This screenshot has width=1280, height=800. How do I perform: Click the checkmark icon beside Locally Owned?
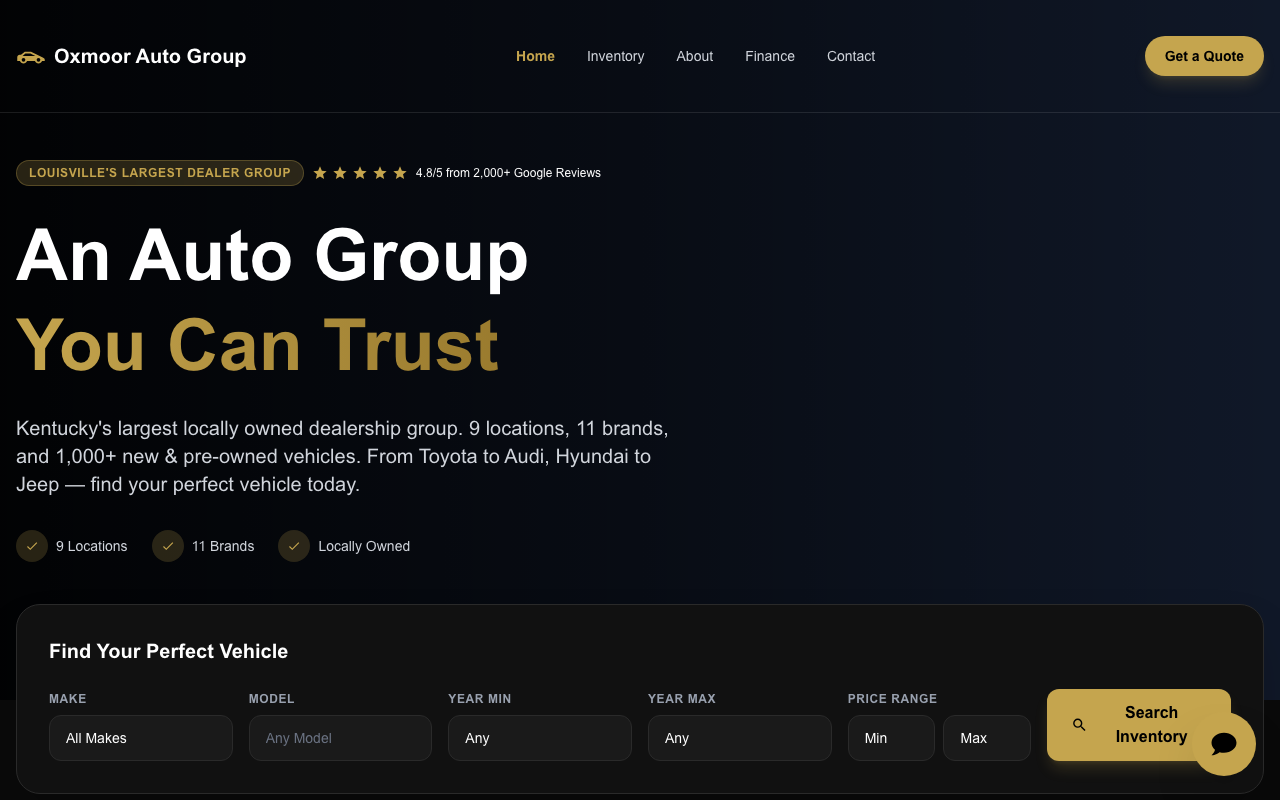tap(294, 546)
